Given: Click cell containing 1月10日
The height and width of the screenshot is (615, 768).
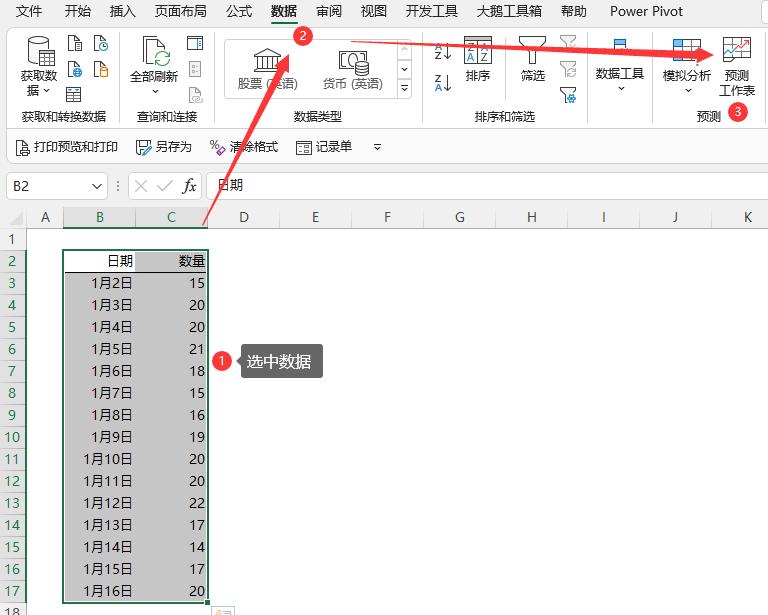Looking at the screenshot, I should click(x=99, y=459).
